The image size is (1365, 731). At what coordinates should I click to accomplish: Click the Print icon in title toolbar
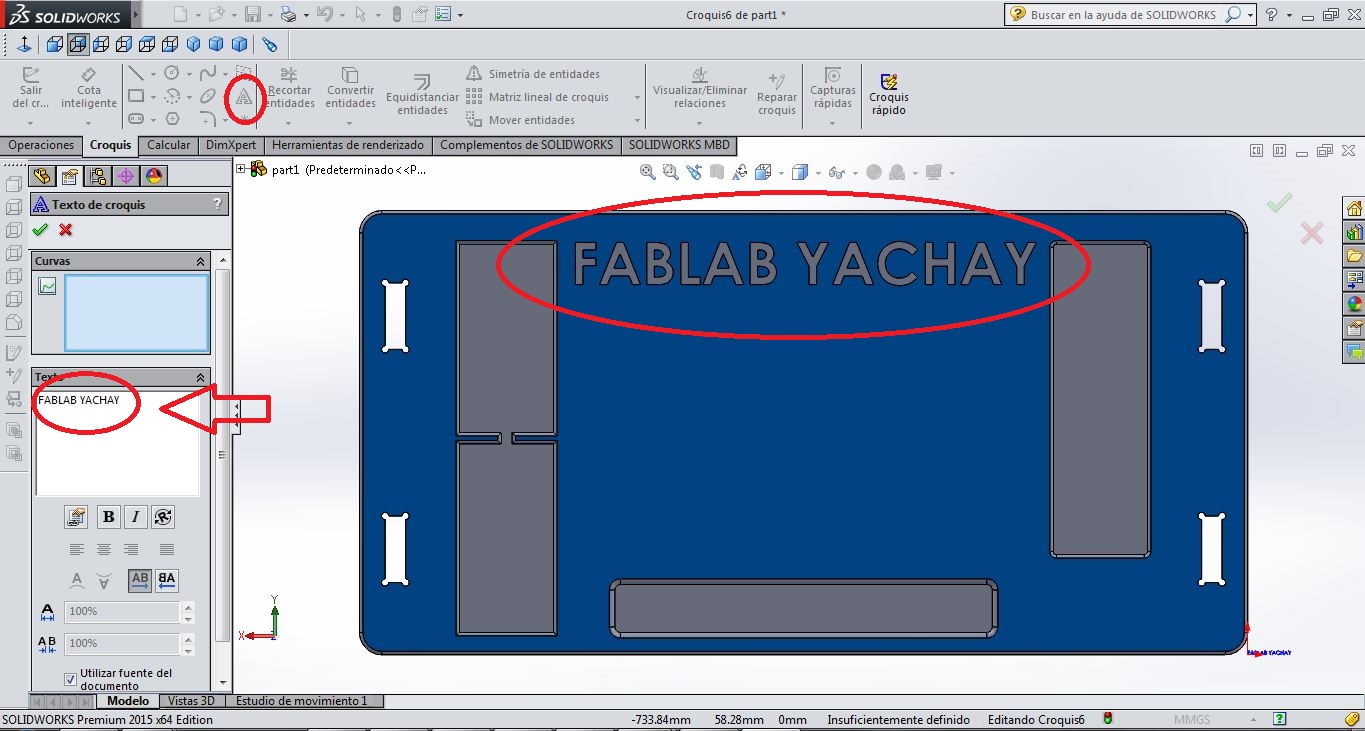coord(288,14)
